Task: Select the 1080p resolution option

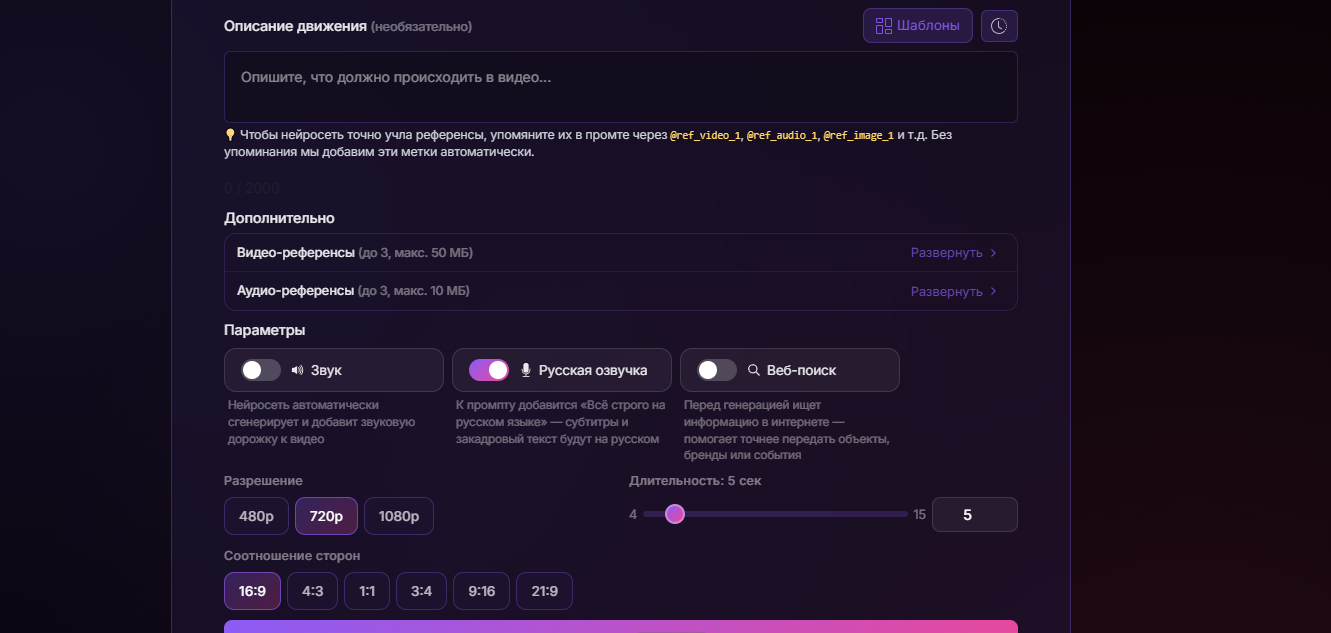Action: coord(399,516)
